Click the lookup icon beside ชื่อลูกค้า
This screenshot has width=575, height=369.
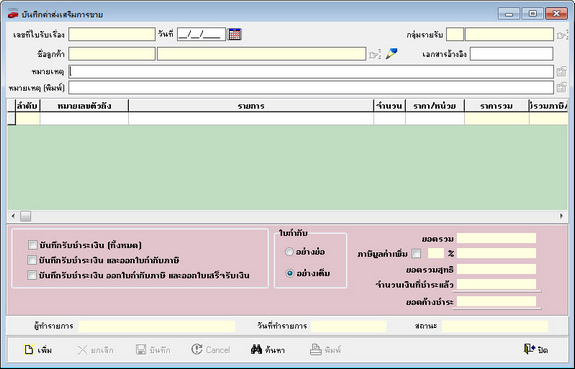374,55
